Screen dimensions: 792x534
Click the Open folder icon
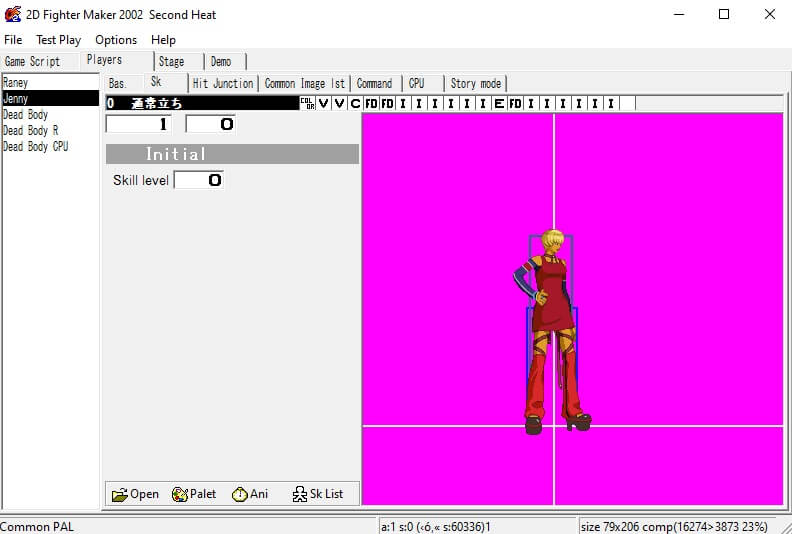pos(119,494)
